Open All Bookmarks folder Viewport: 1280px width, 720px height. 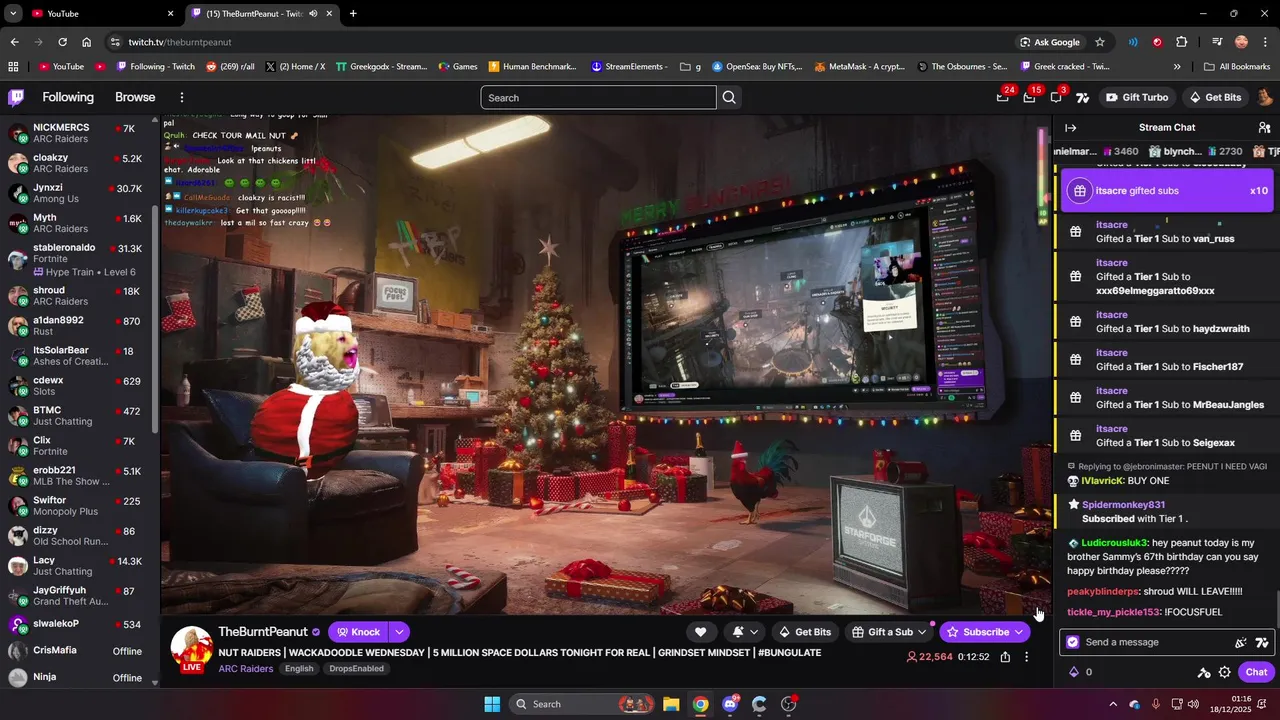point(1237,67)
